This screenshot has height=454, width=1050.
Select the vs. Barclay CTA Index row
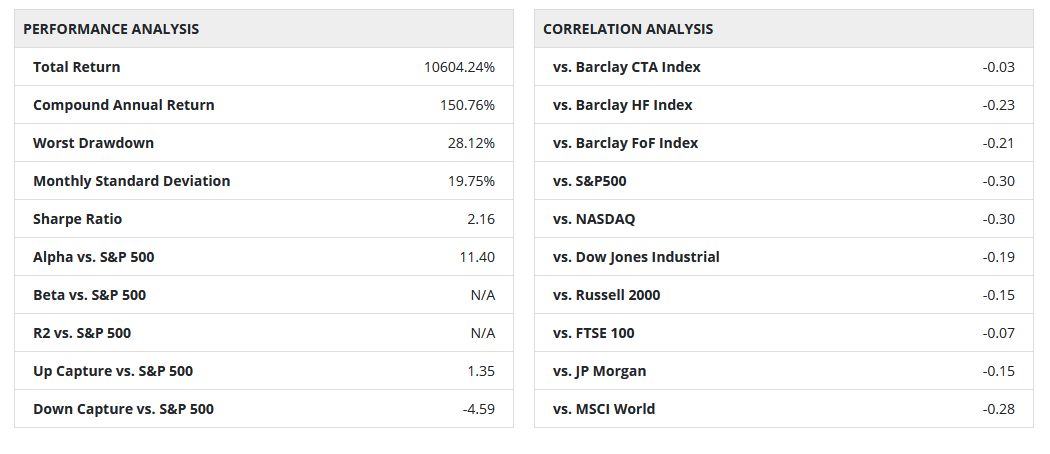tap(627, 67)
